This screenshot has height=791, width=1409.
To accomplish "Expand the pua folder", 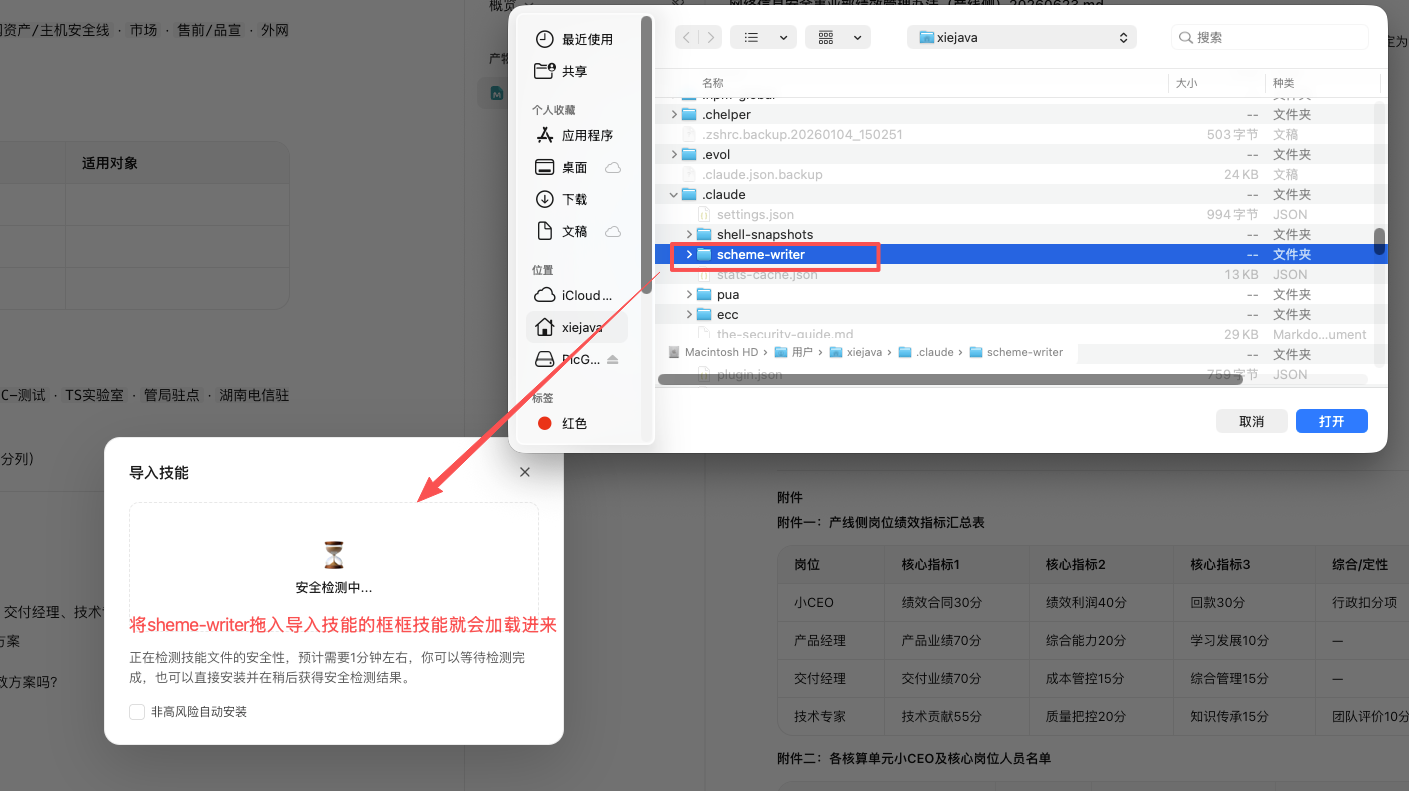I will click(x=689, y=295).
